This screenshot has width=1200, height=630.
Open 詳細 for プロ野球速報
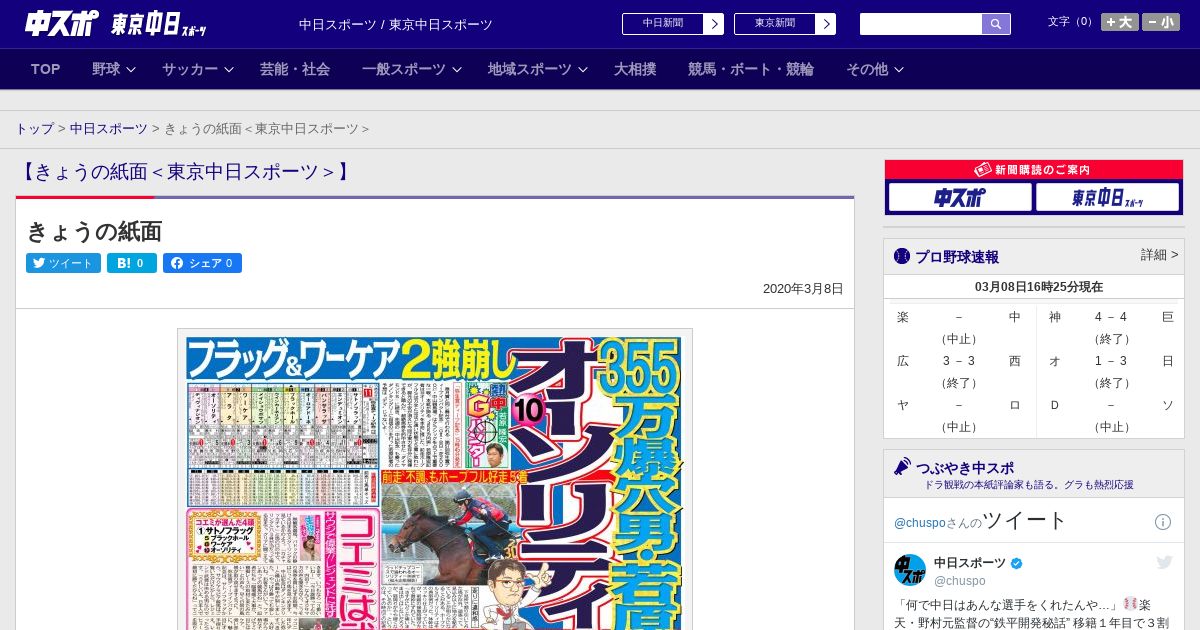[1159, 255]
